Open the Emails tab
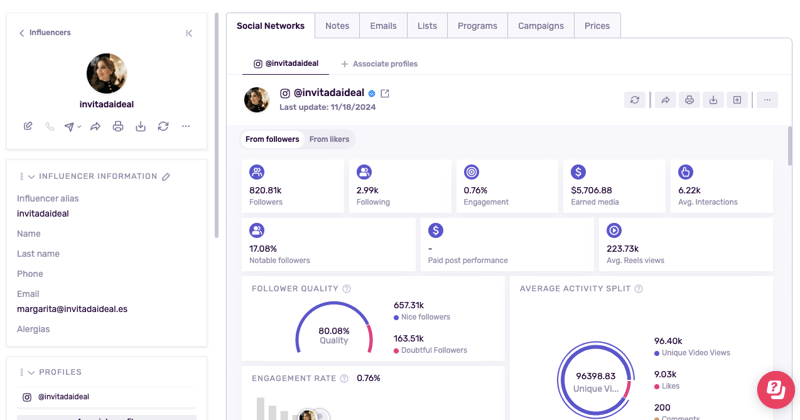The image size is (800, 420). pos(383,26)
